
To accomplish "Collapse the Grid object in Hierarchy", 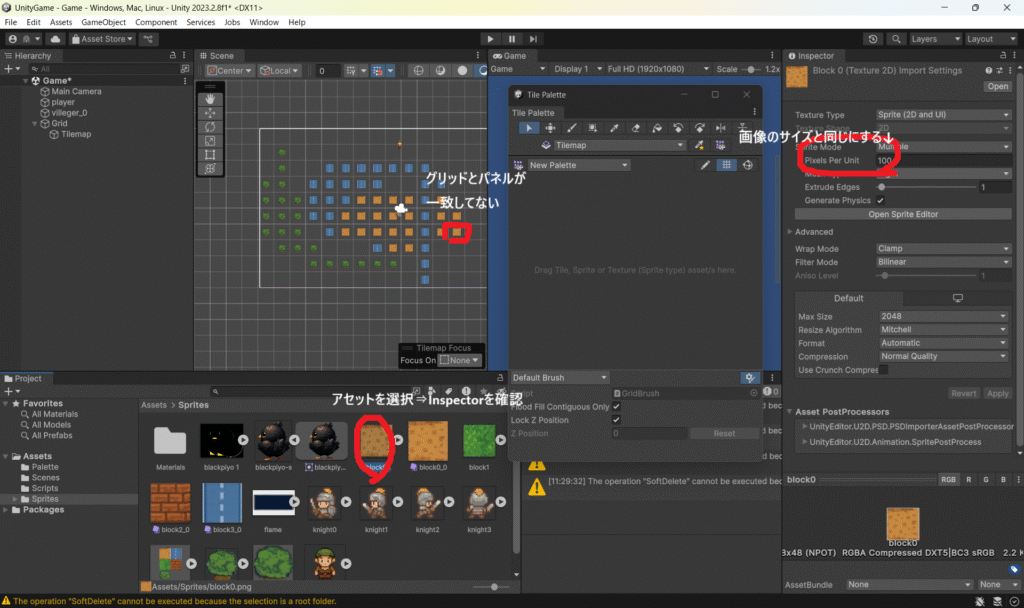I will click(x=35, y=123).
